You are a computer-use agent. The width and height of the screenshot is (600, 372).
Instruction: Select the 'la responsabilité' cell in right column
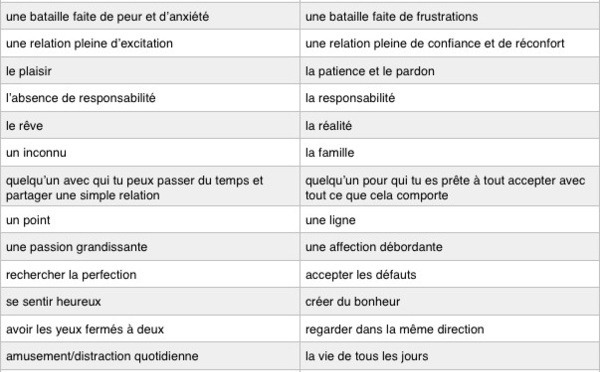click(450, 98)
